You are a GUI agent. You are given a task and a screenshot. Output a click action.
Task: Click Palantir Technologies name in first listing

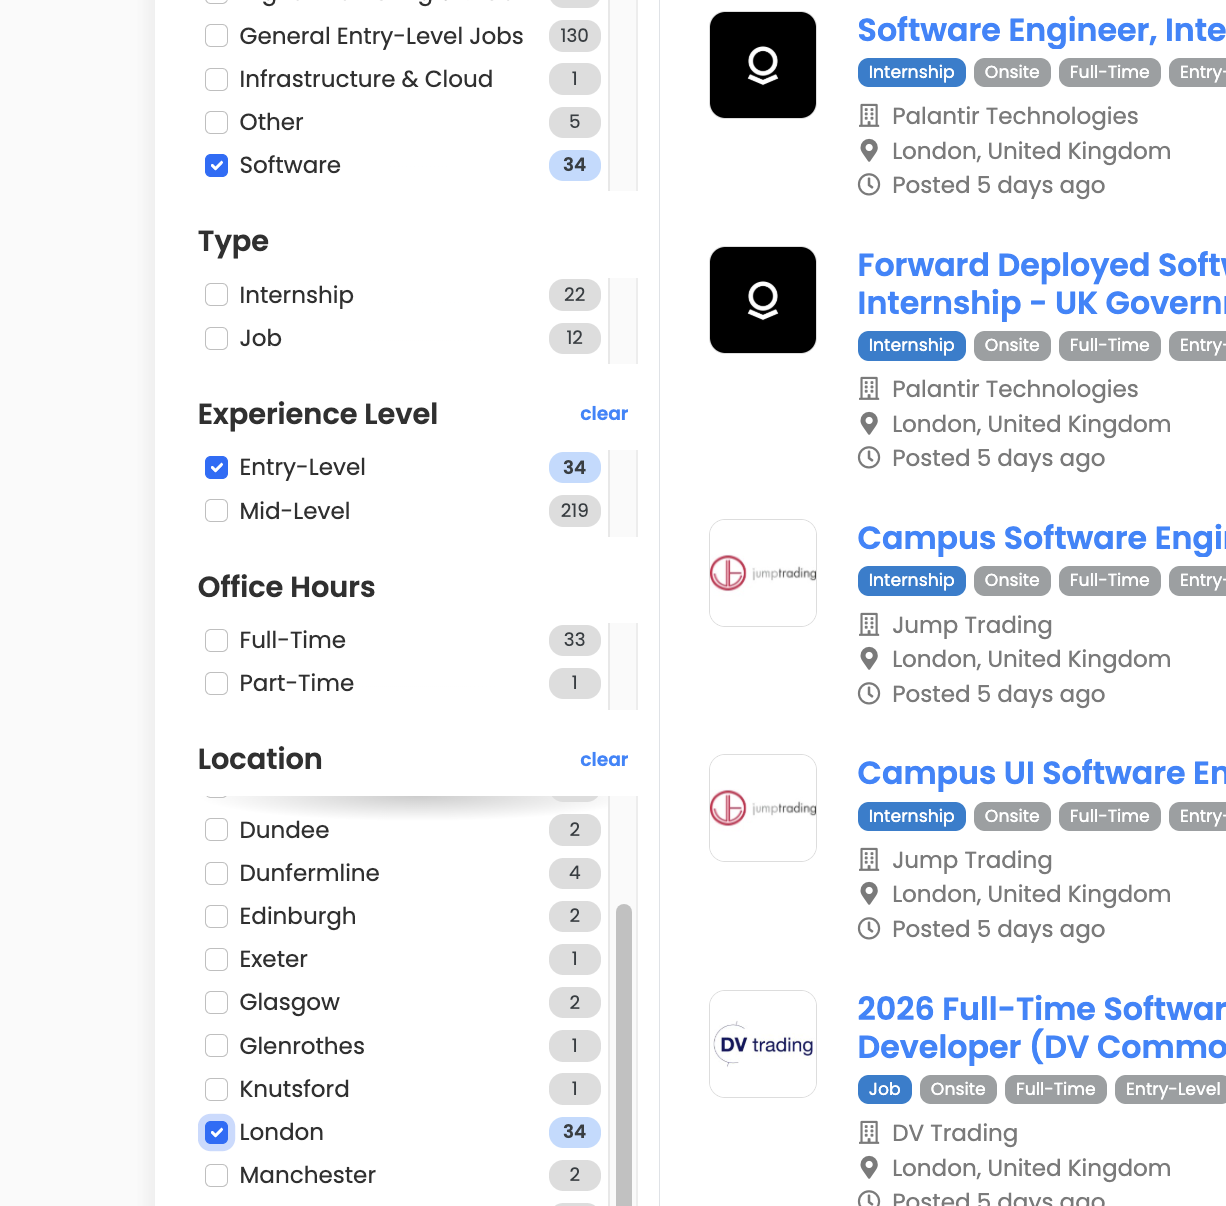coord(1015,116)
